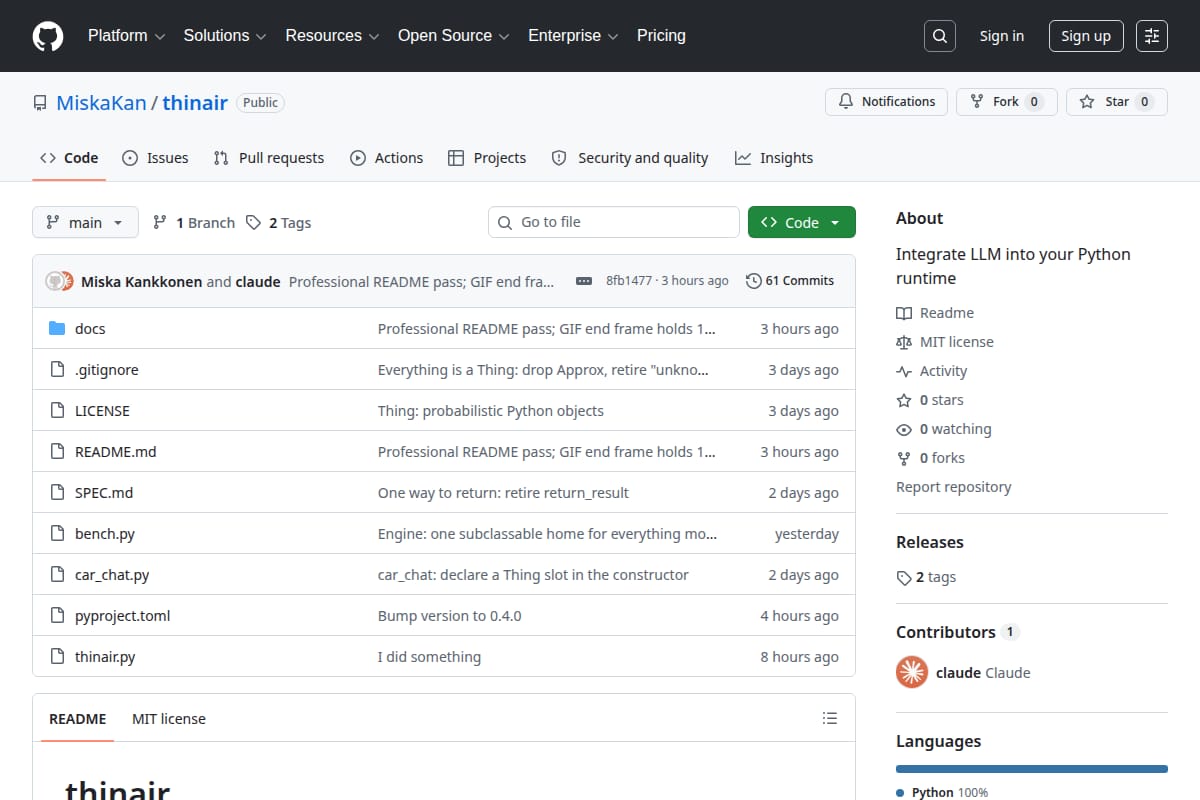Open the green Code dropdown
The width and height of the screenshot is (1200, 800).
pos(802,222)
